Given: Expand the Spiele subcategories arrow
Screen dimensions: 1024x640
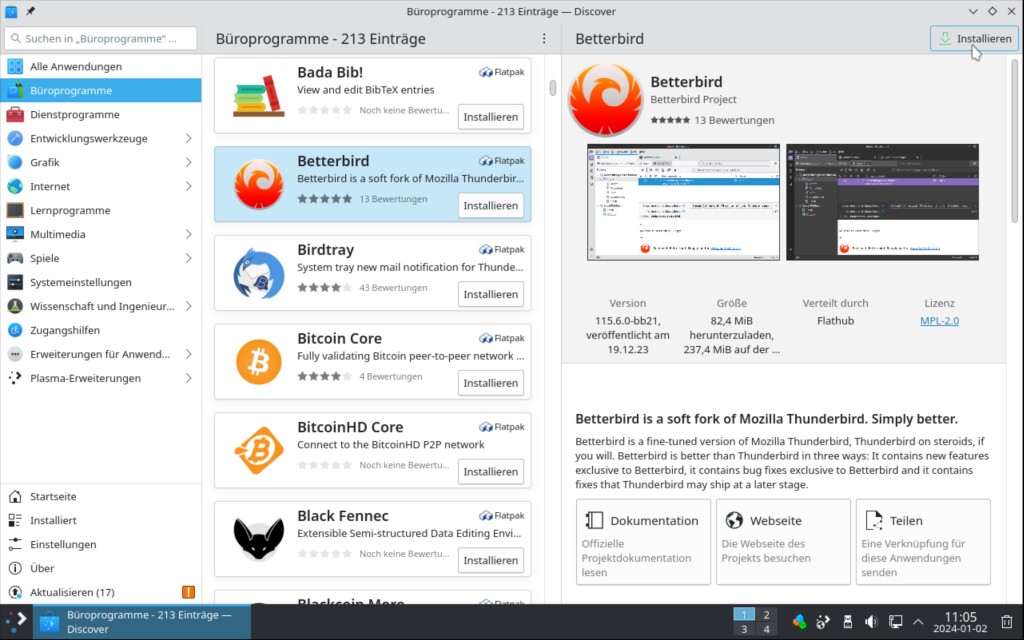Looking at the screenshot, I should (188, 258).
